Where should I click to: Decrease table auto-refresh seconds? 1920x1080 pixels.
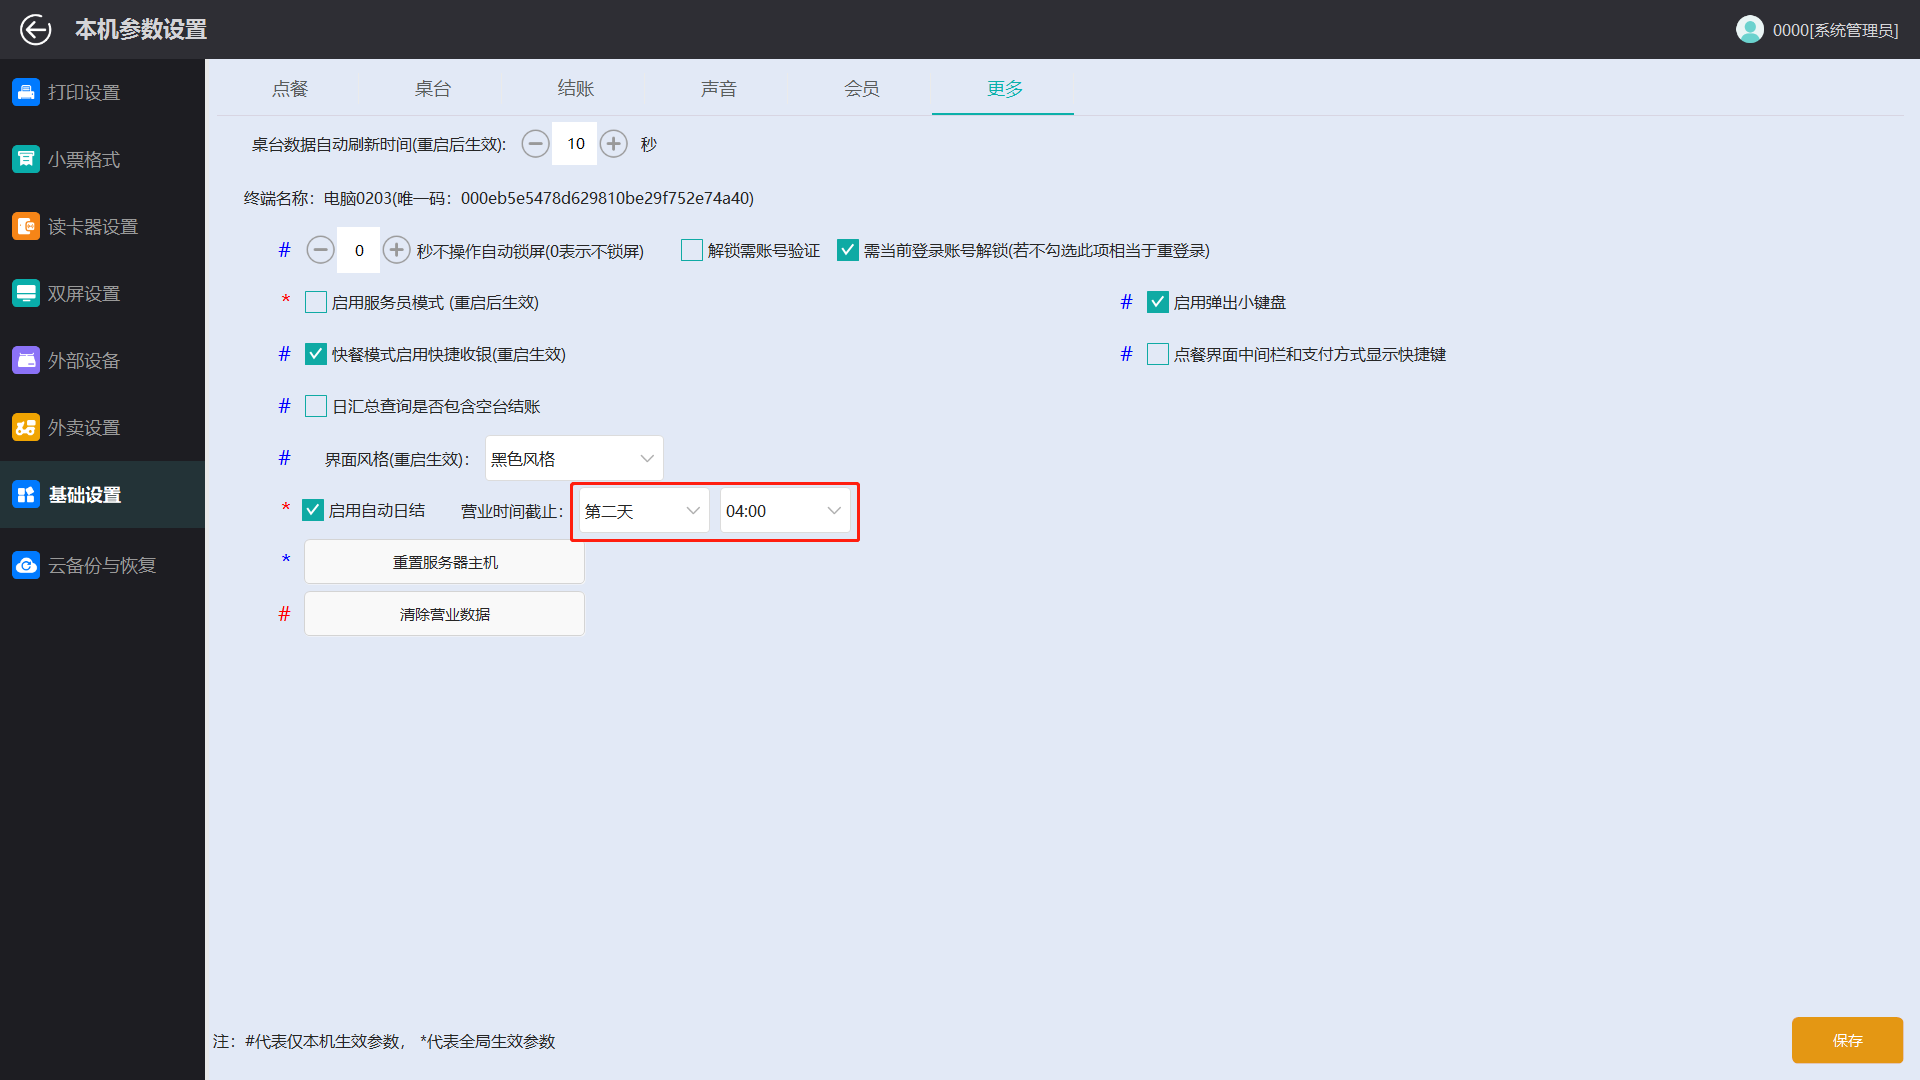(x=535, y=144)
